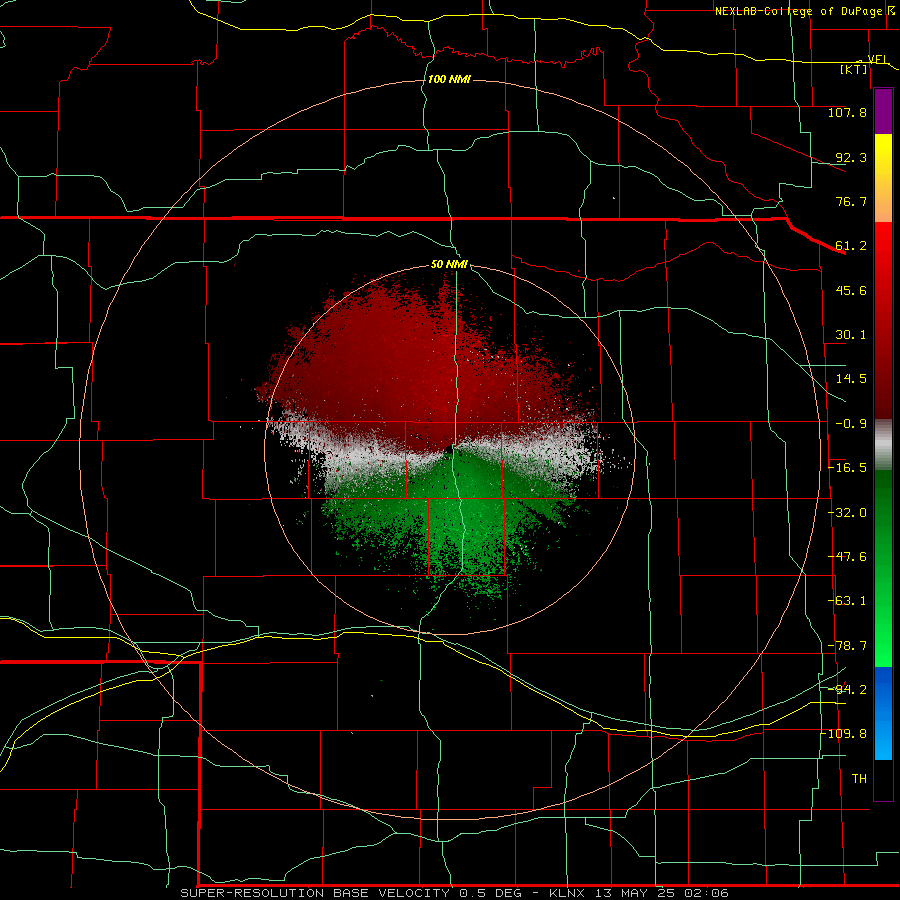900x900 pixels.
Task: Click the blue segment of the velocity color bar
Action: pos(883,713)
